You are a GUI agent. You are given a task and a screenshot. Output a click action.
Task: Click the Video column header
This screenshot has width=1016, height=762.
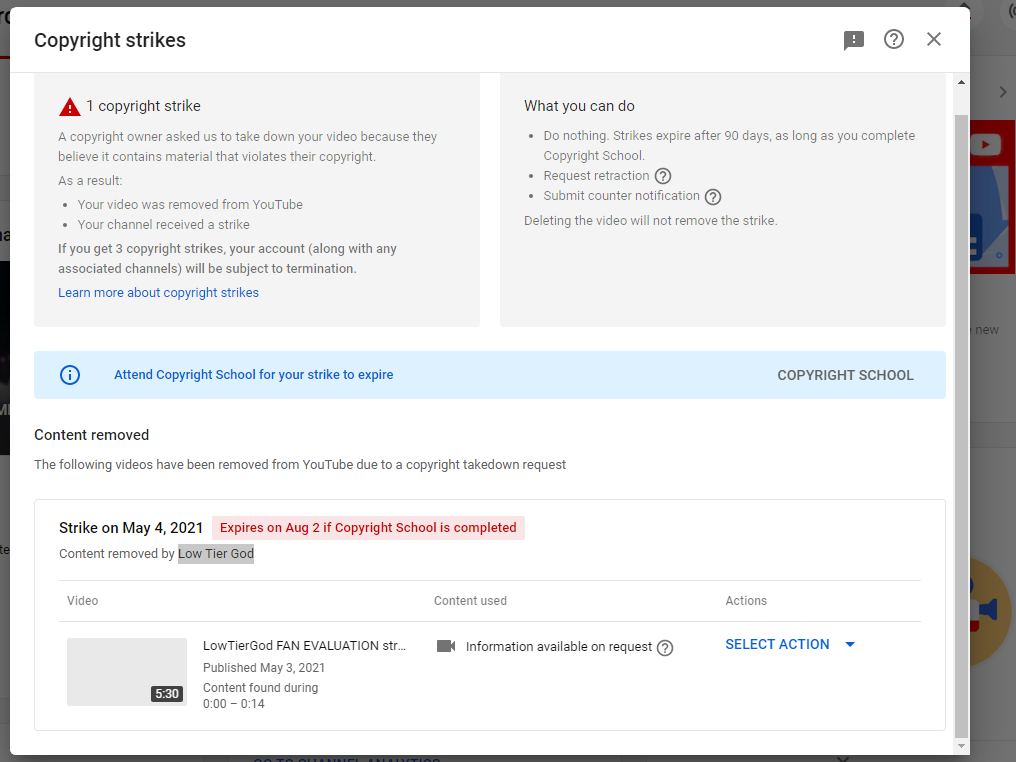point(82,601)
